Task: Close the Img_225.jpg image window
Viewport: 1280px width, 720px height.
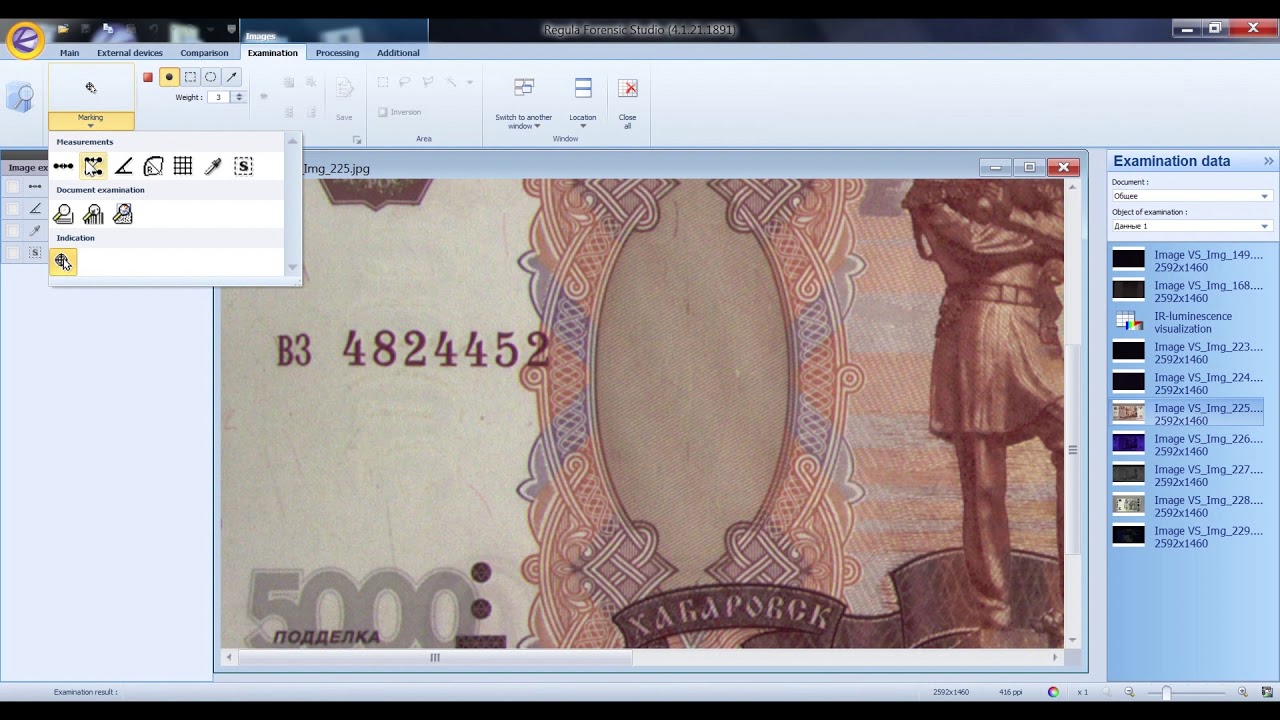Action: click(1064, 167)
